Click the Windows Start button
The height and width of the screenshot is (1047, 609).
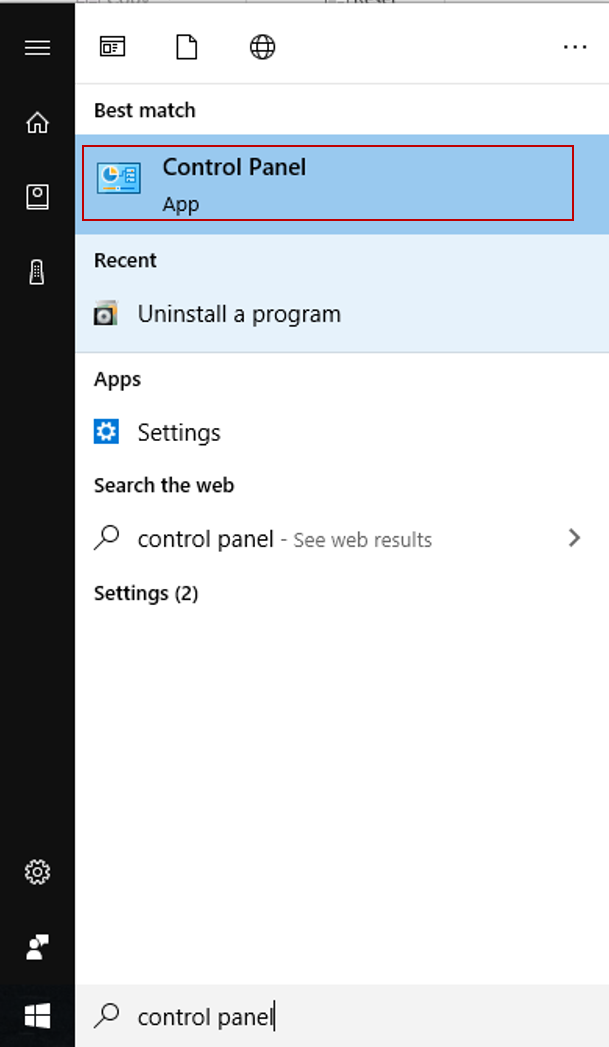[37, 1015]
